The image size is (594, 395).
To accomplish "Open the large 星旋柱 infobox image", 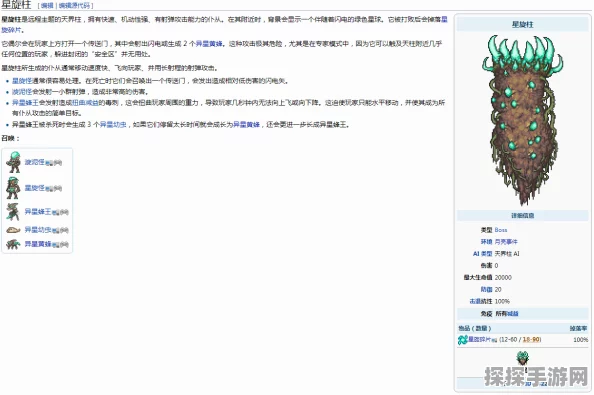I will [x=522, y=120].
